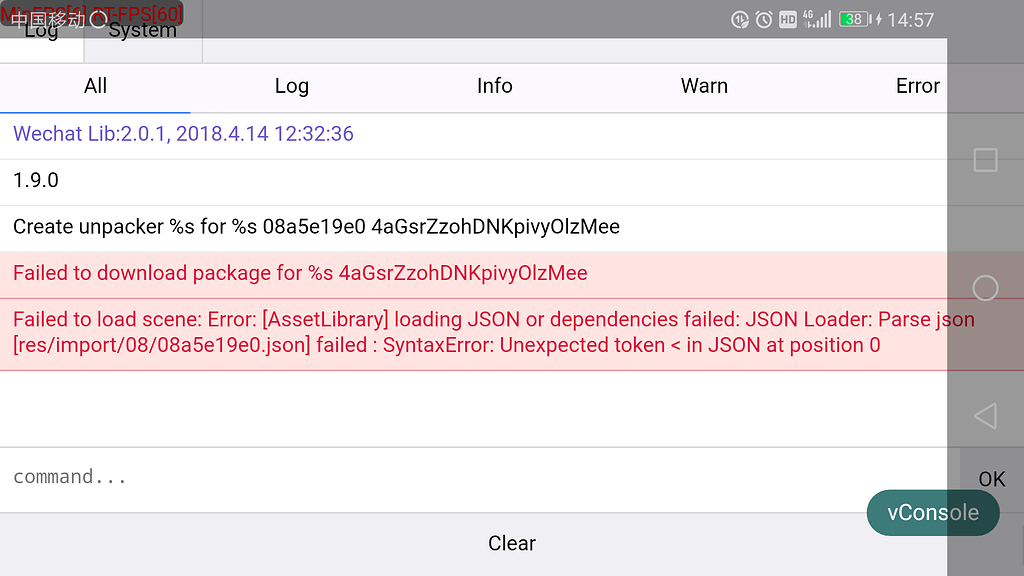The height and width of the screenshot is (576, 1024).
Task: Click the Clear button
Action: (511, 543)
